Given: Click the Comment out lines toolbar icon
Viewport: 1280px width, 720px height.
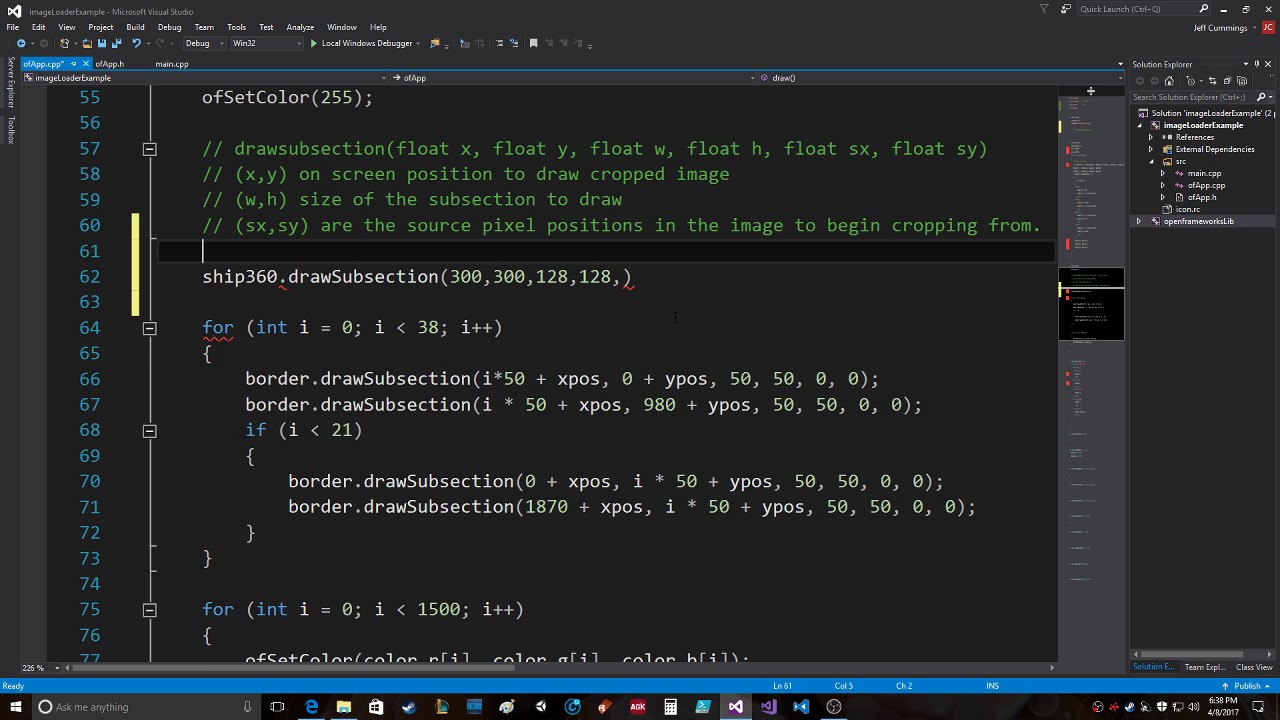Looking at the screenshot, I should click(499, 43).
